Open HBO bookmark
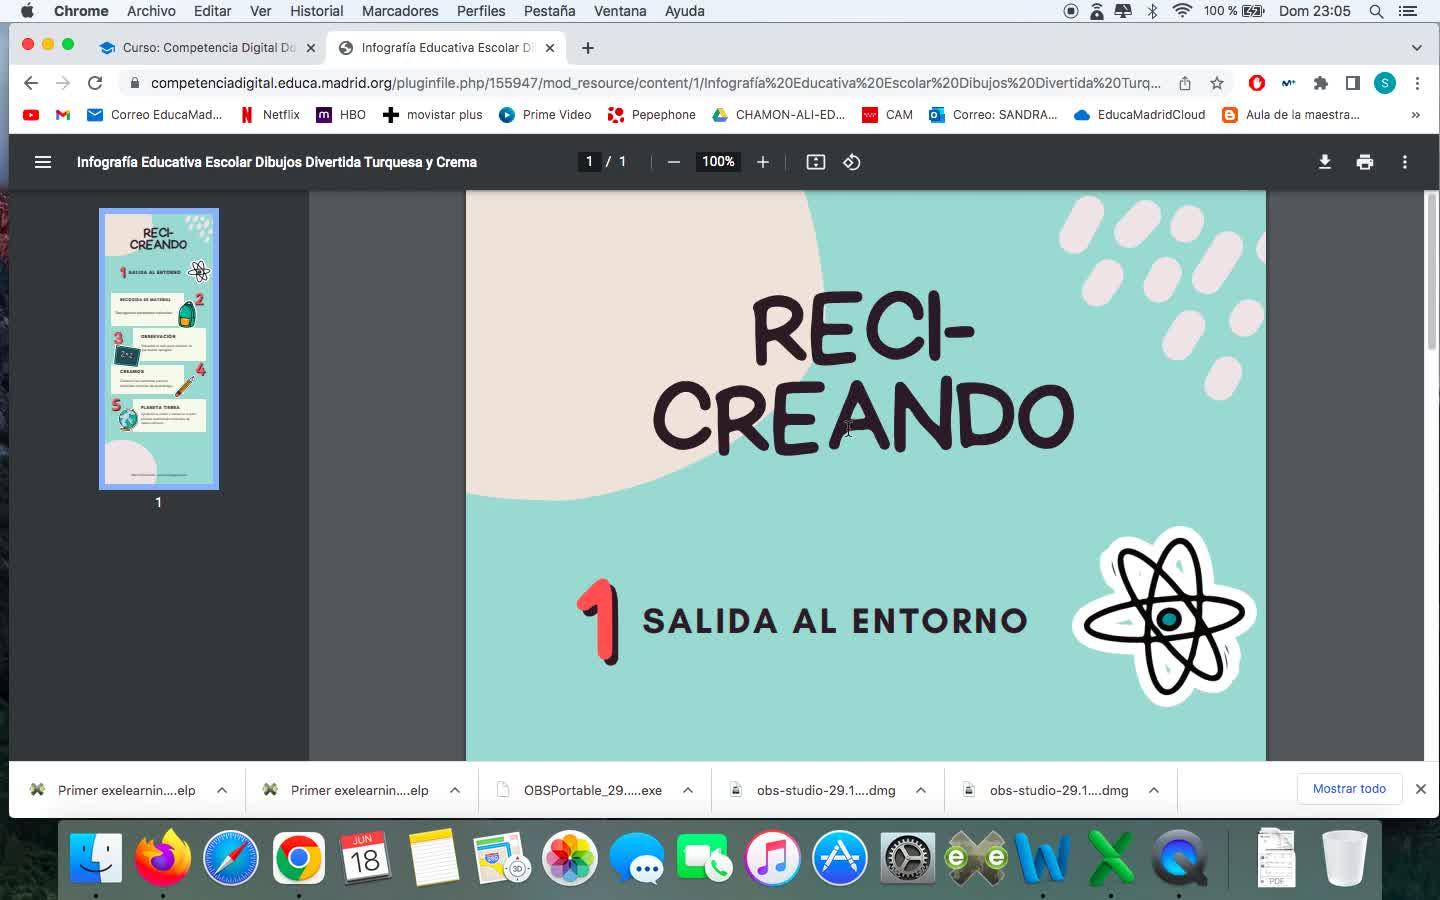The height and width of the screenshot is (900, 1440). click(x=341, y=115)
